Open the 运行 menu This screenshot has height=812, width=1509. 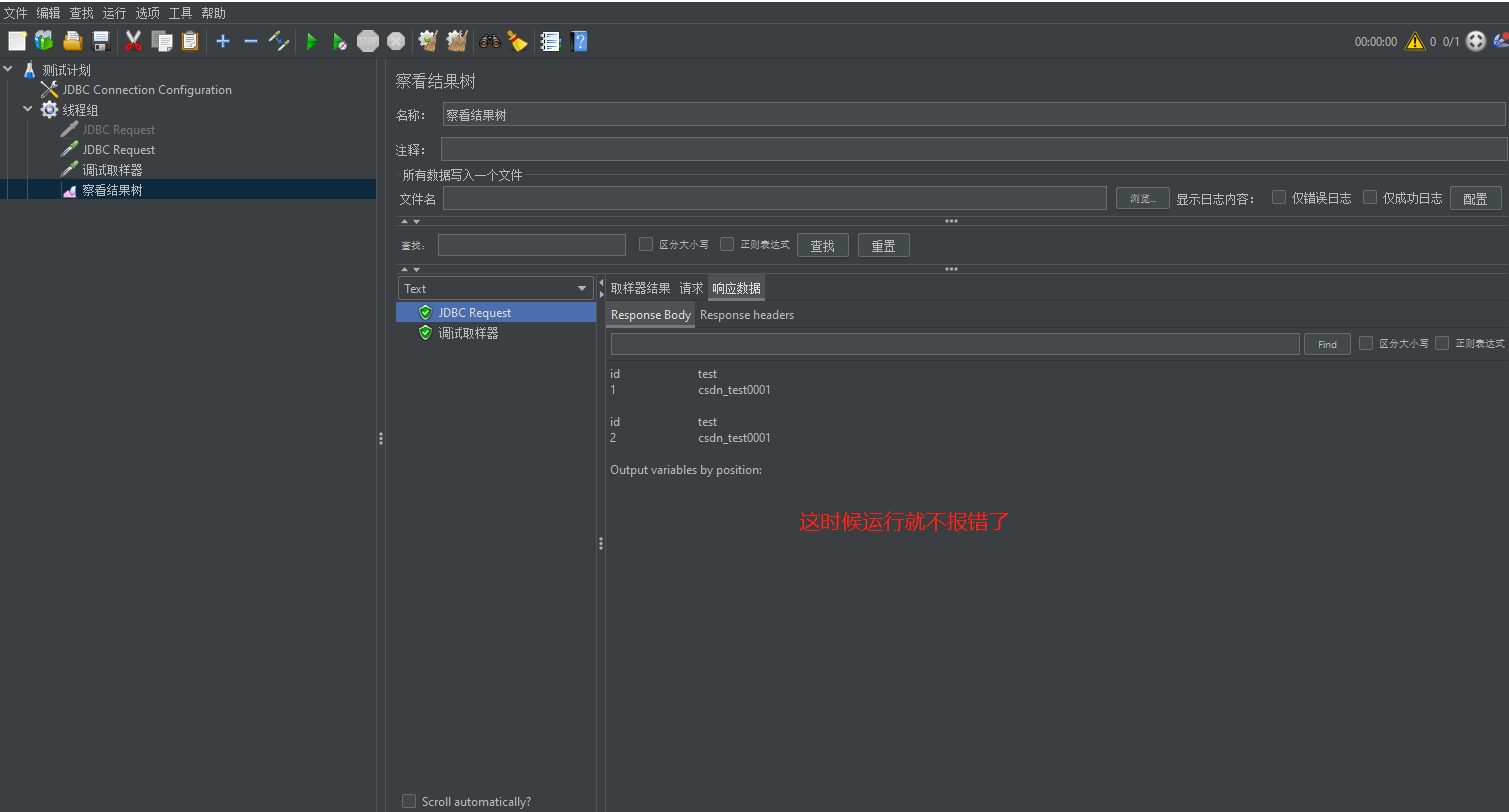pyautogui.click(x=114, y=13)
